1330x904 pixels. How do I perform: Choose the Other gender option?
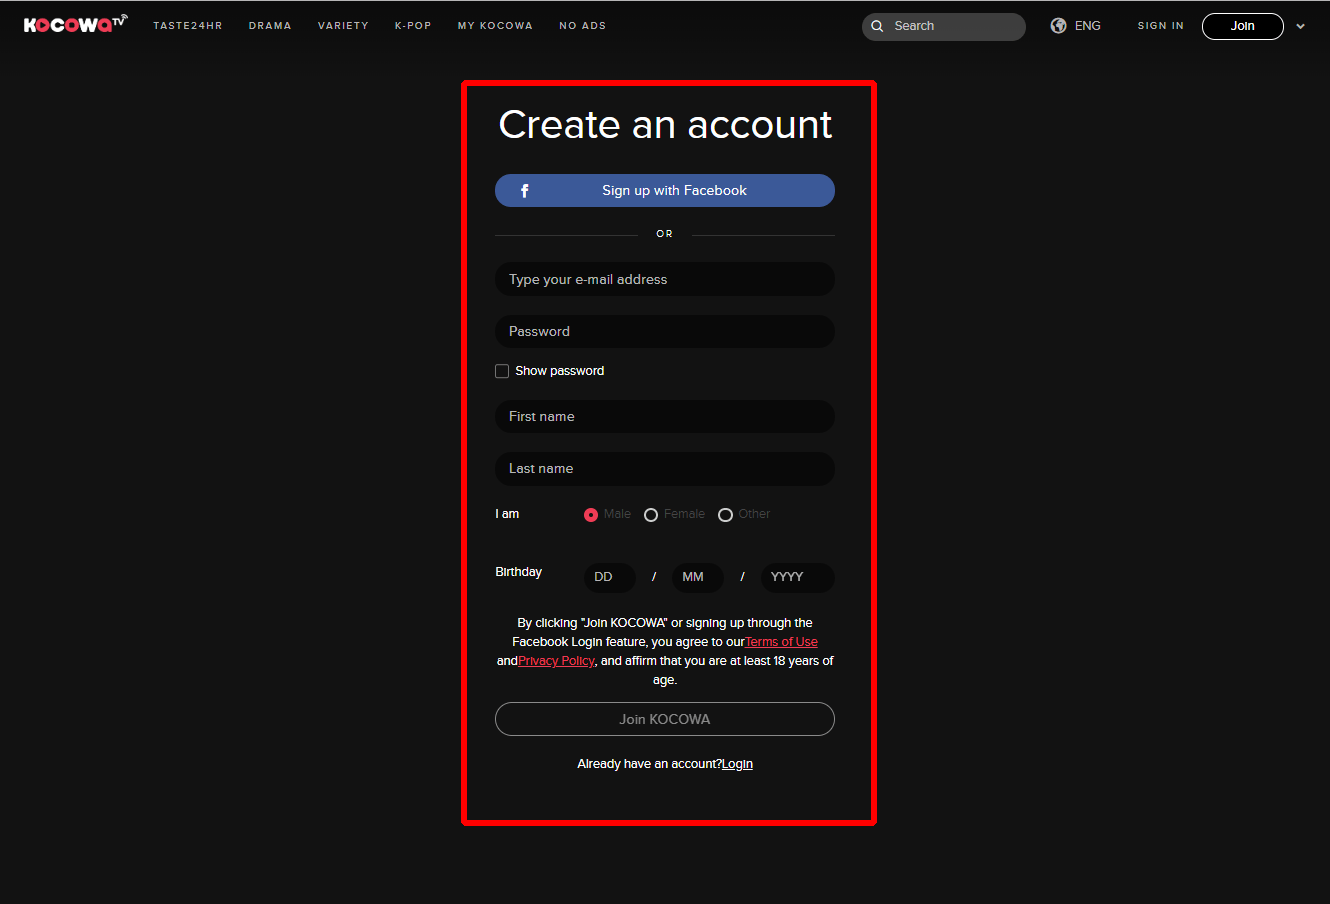(x=725, y=514)
